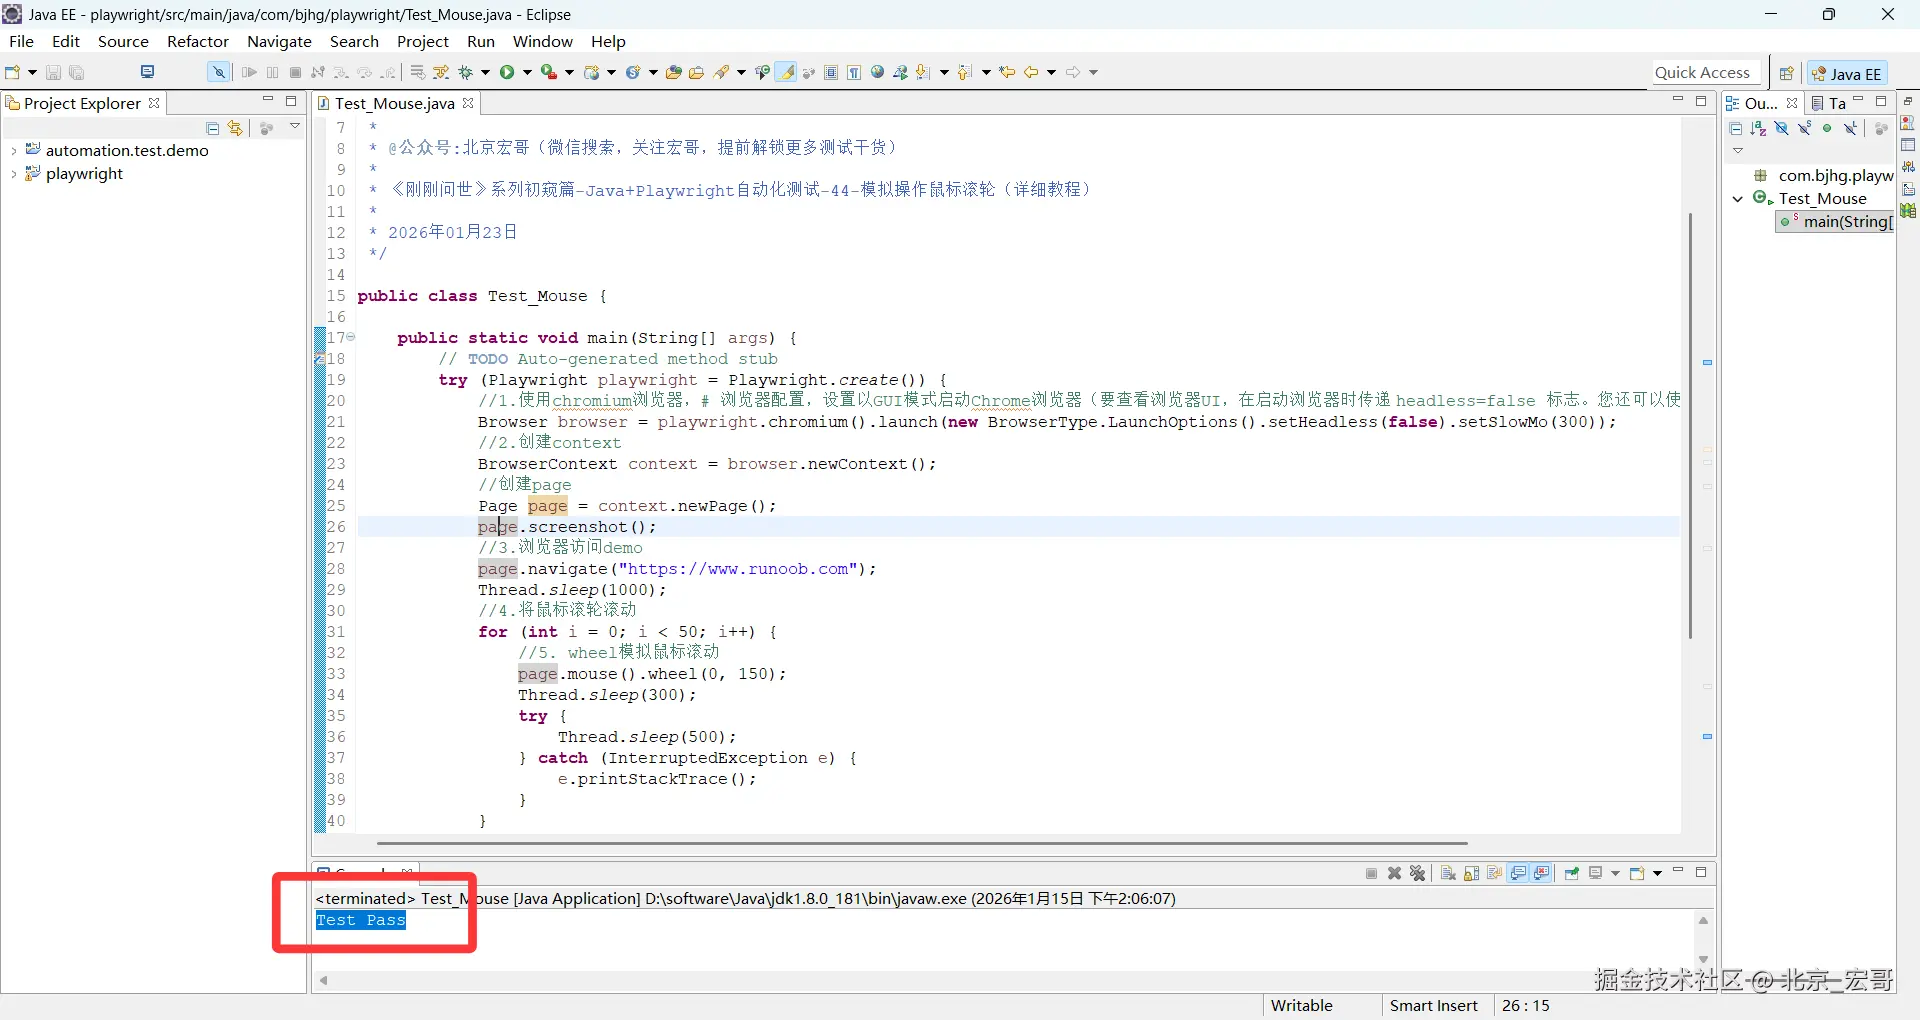Viewport: 1920px width, 1020px height.
Task: Click the New file wizard icon
Action: click(13, 72)
